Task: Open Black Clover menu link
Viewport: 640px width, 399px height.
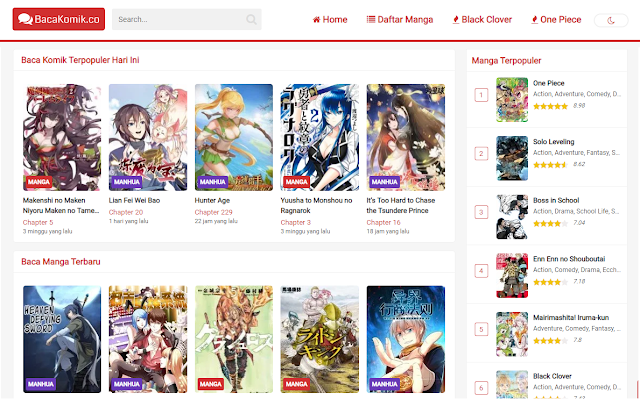Action: tap(482, 20)
